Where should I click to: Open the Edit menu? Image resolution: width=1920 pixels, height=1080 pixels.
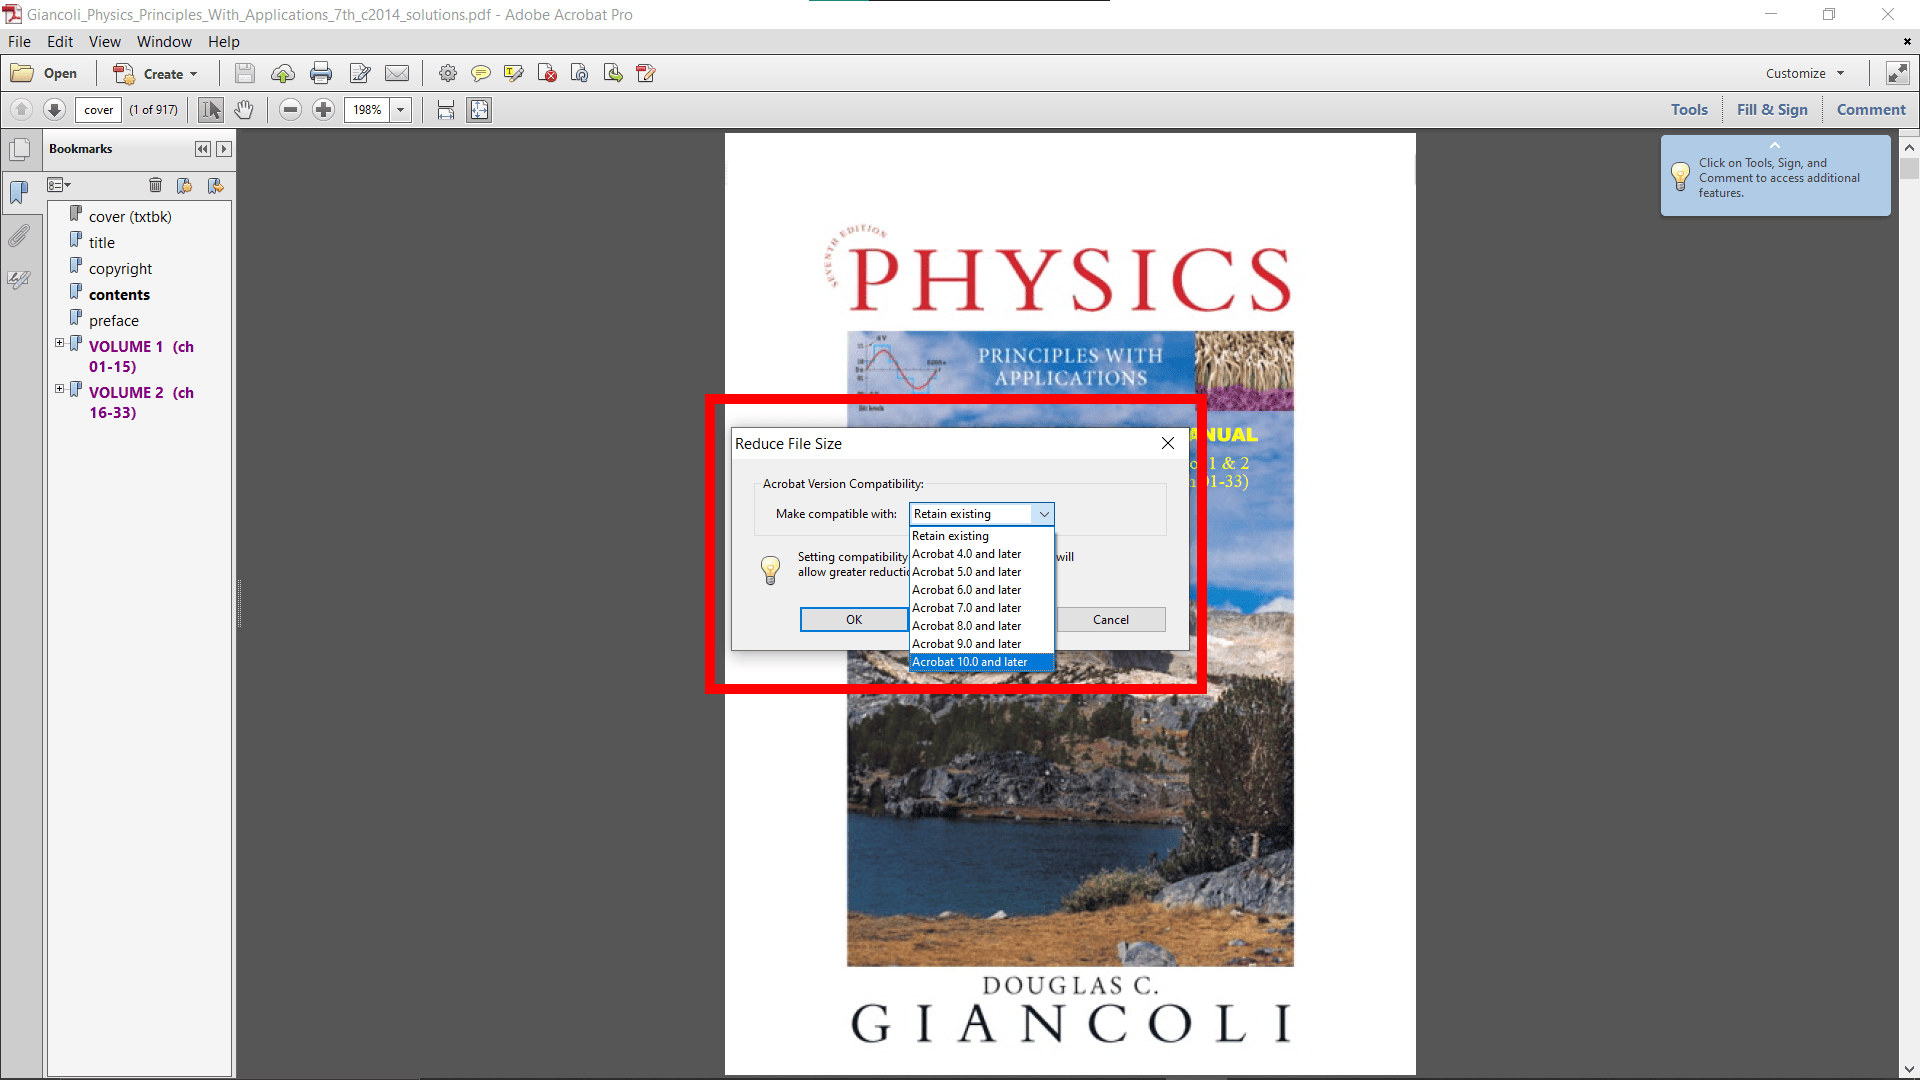coord(59,41)
